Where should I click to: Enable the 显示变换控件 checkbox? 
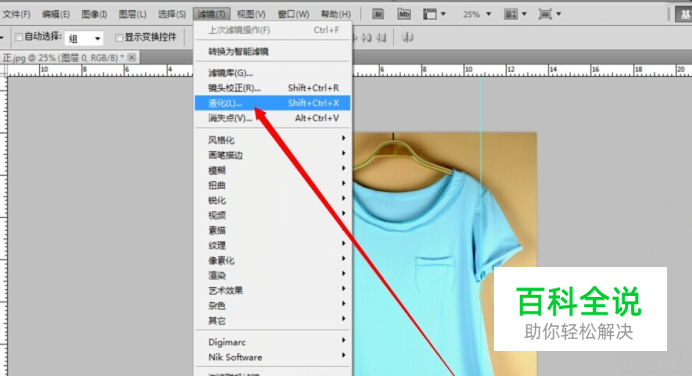[x=119, y=38]
